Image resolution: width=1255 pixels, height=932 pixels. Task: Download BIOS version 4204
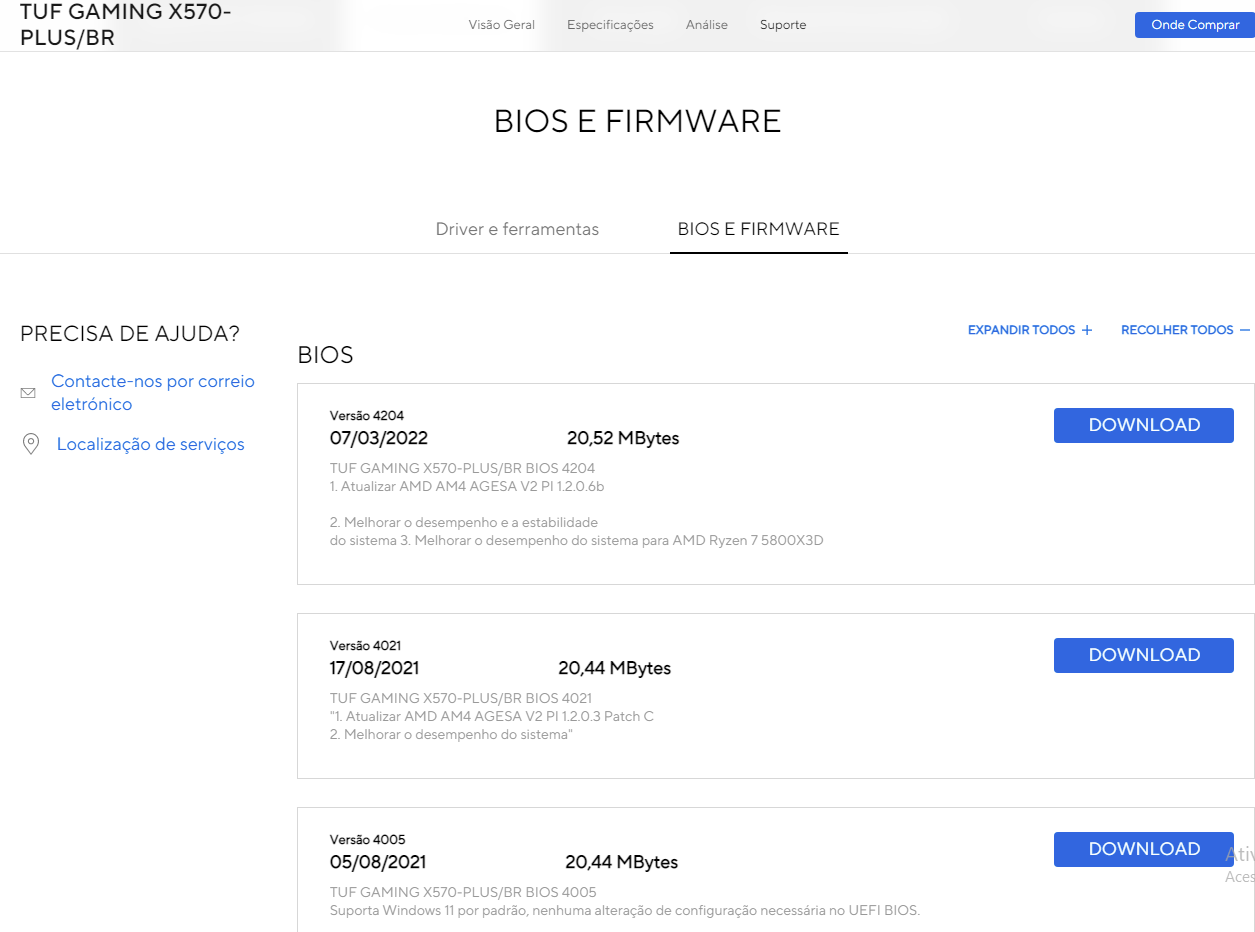click(1144, 425)
